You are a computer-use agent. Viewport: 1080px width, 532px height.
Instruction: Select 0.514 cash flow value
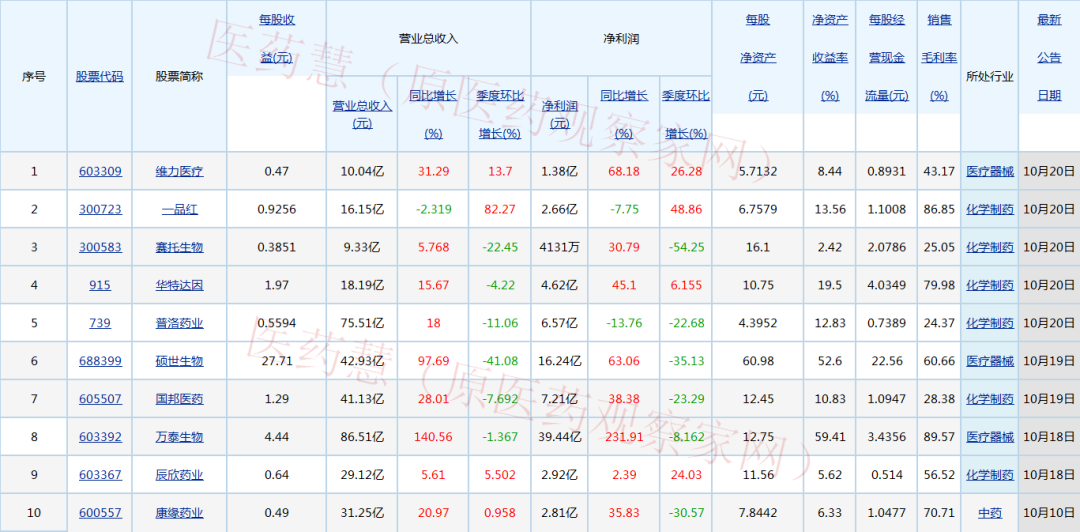pos(888,475)
